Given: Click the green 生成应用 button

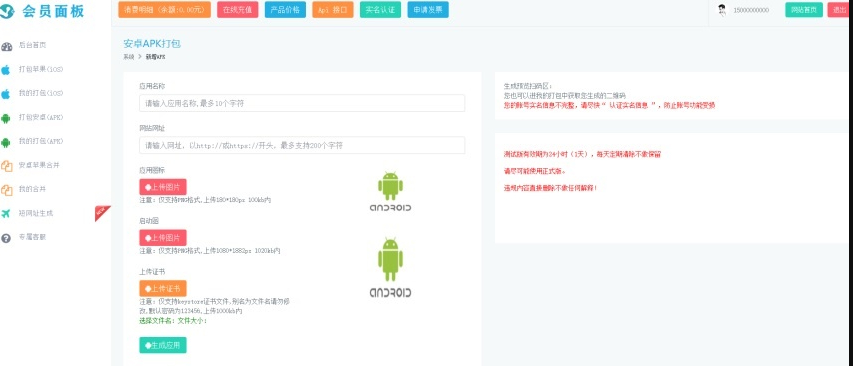Looking at the screenshot, I should [163, 345].
